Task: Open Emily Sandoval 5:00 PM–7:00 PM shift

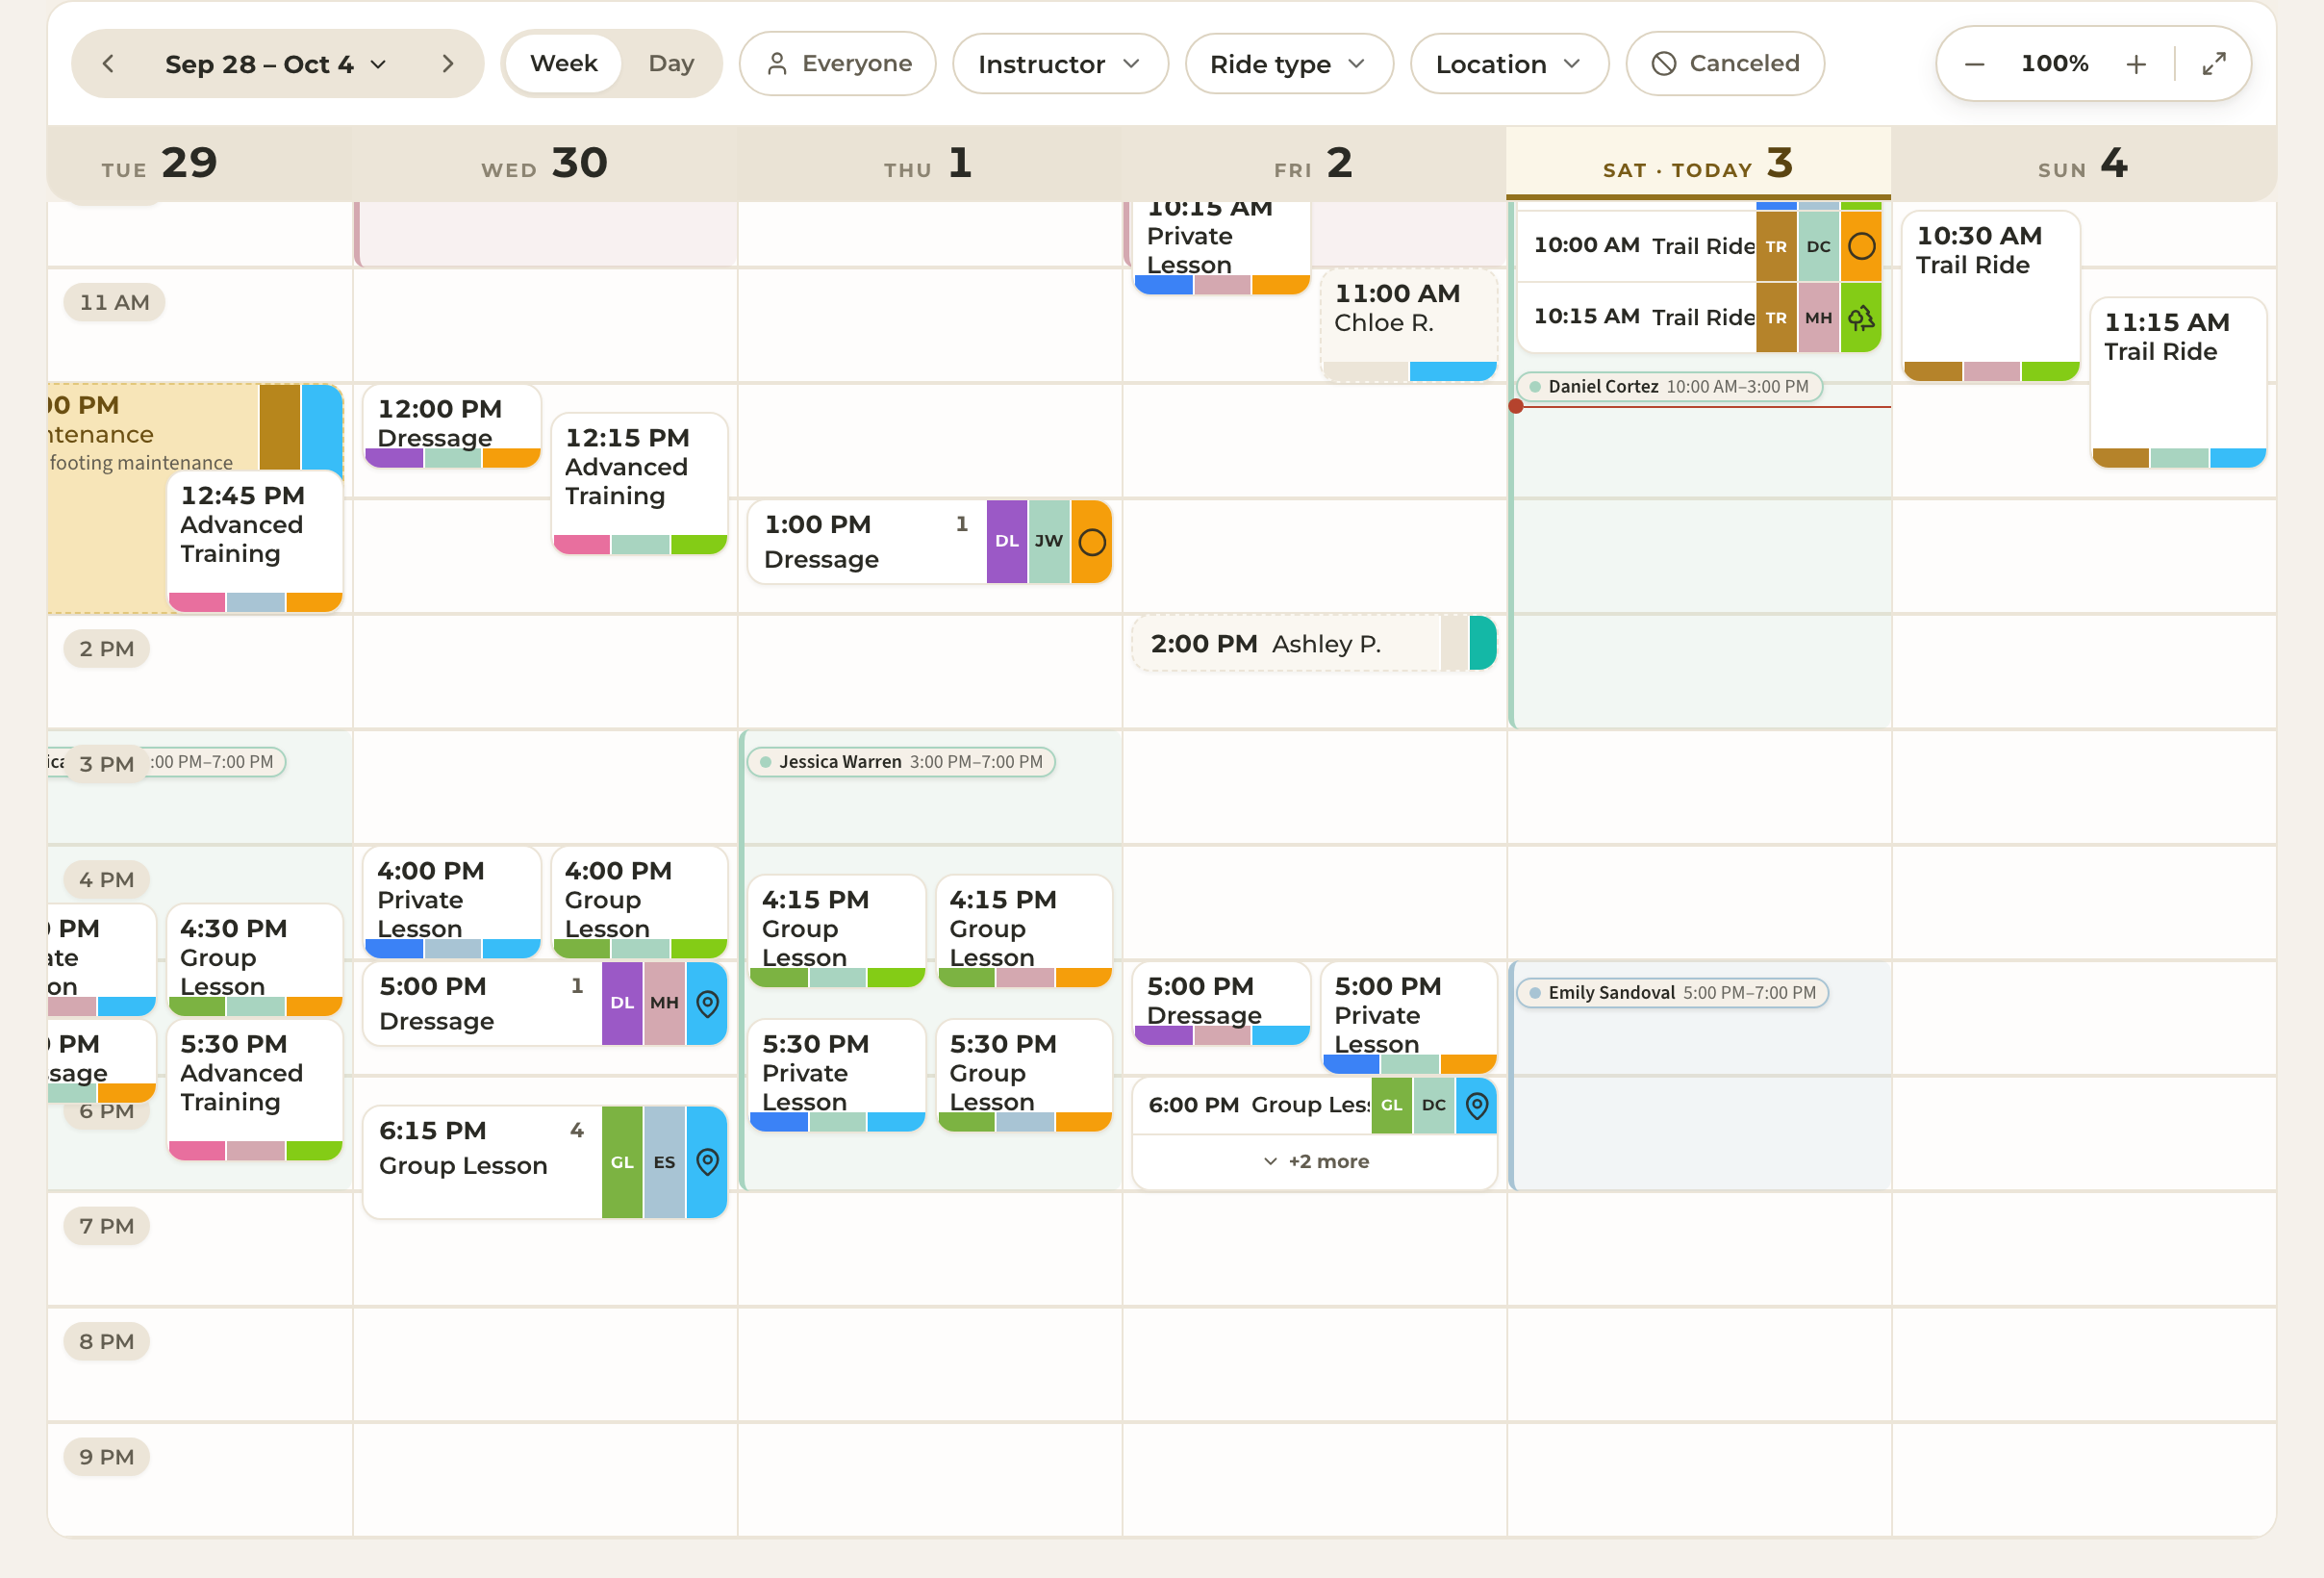Action: [x=1672, y=993]
